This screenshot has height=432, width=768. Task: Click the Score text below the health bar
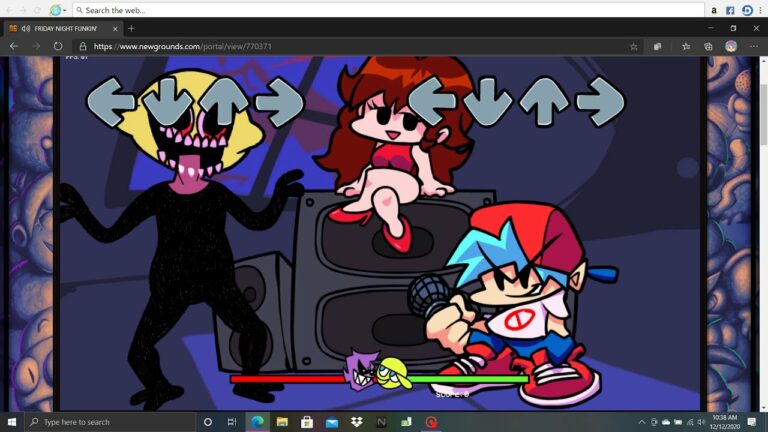tap(453, 394)
